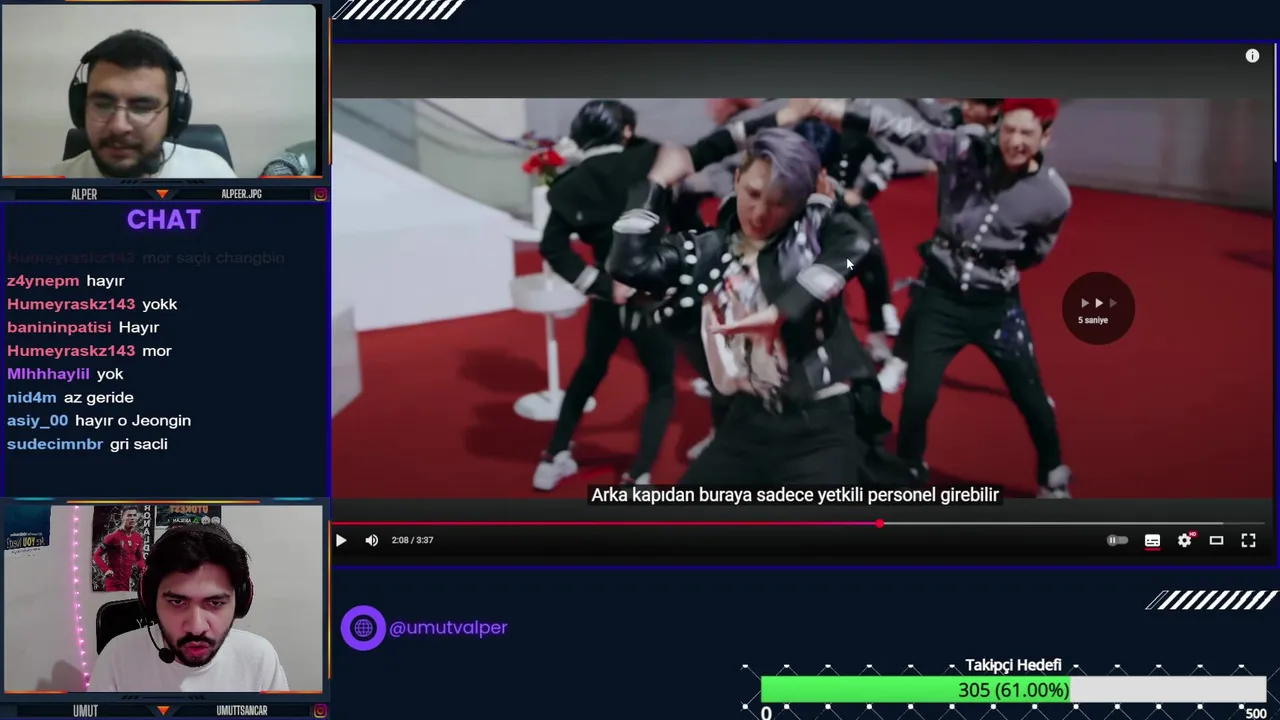Click the globe icon next to @umutvalper
The image size is (1280, 720).
(363, 628)
